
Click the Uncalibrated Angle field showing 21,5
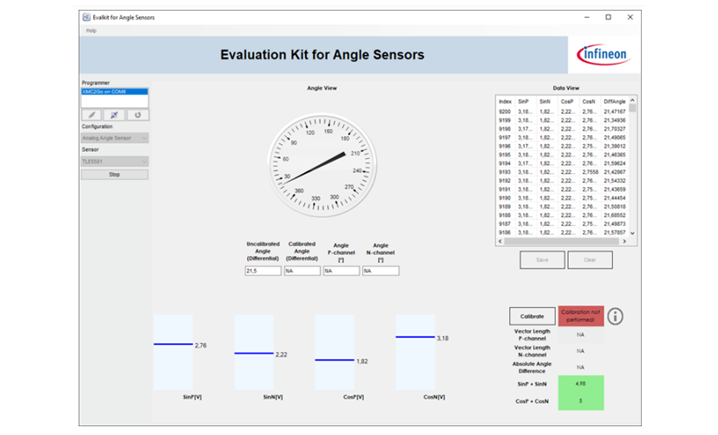tap(262, 271)
